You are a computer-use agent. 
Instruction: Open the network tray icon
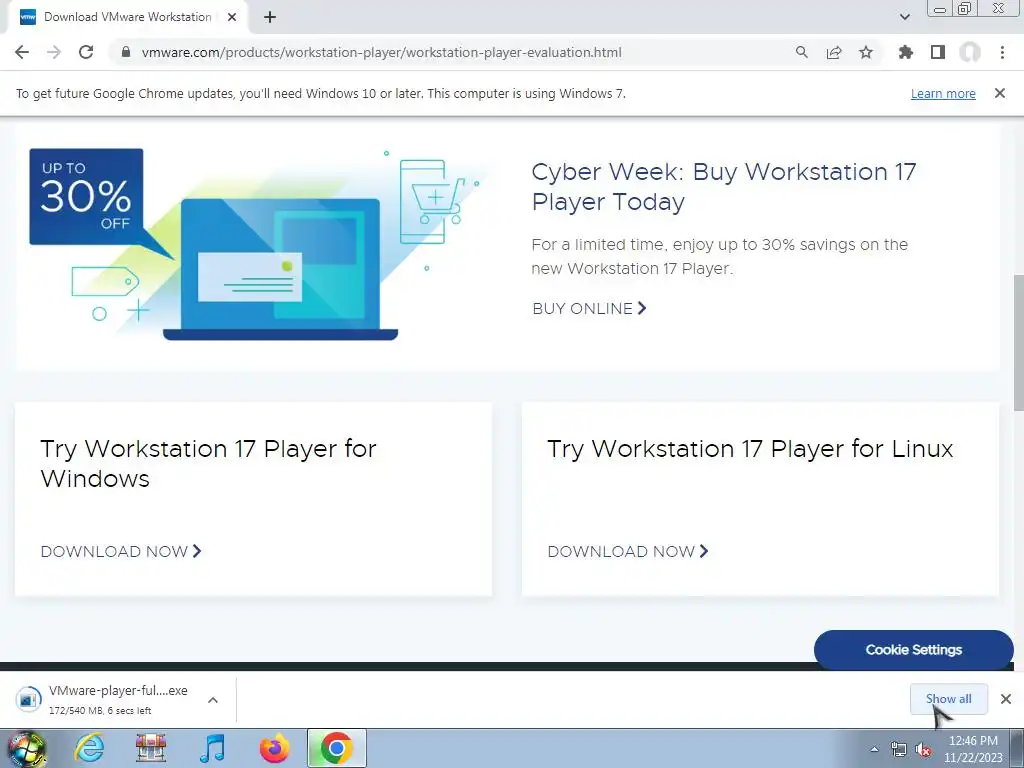tap(899, 749)
